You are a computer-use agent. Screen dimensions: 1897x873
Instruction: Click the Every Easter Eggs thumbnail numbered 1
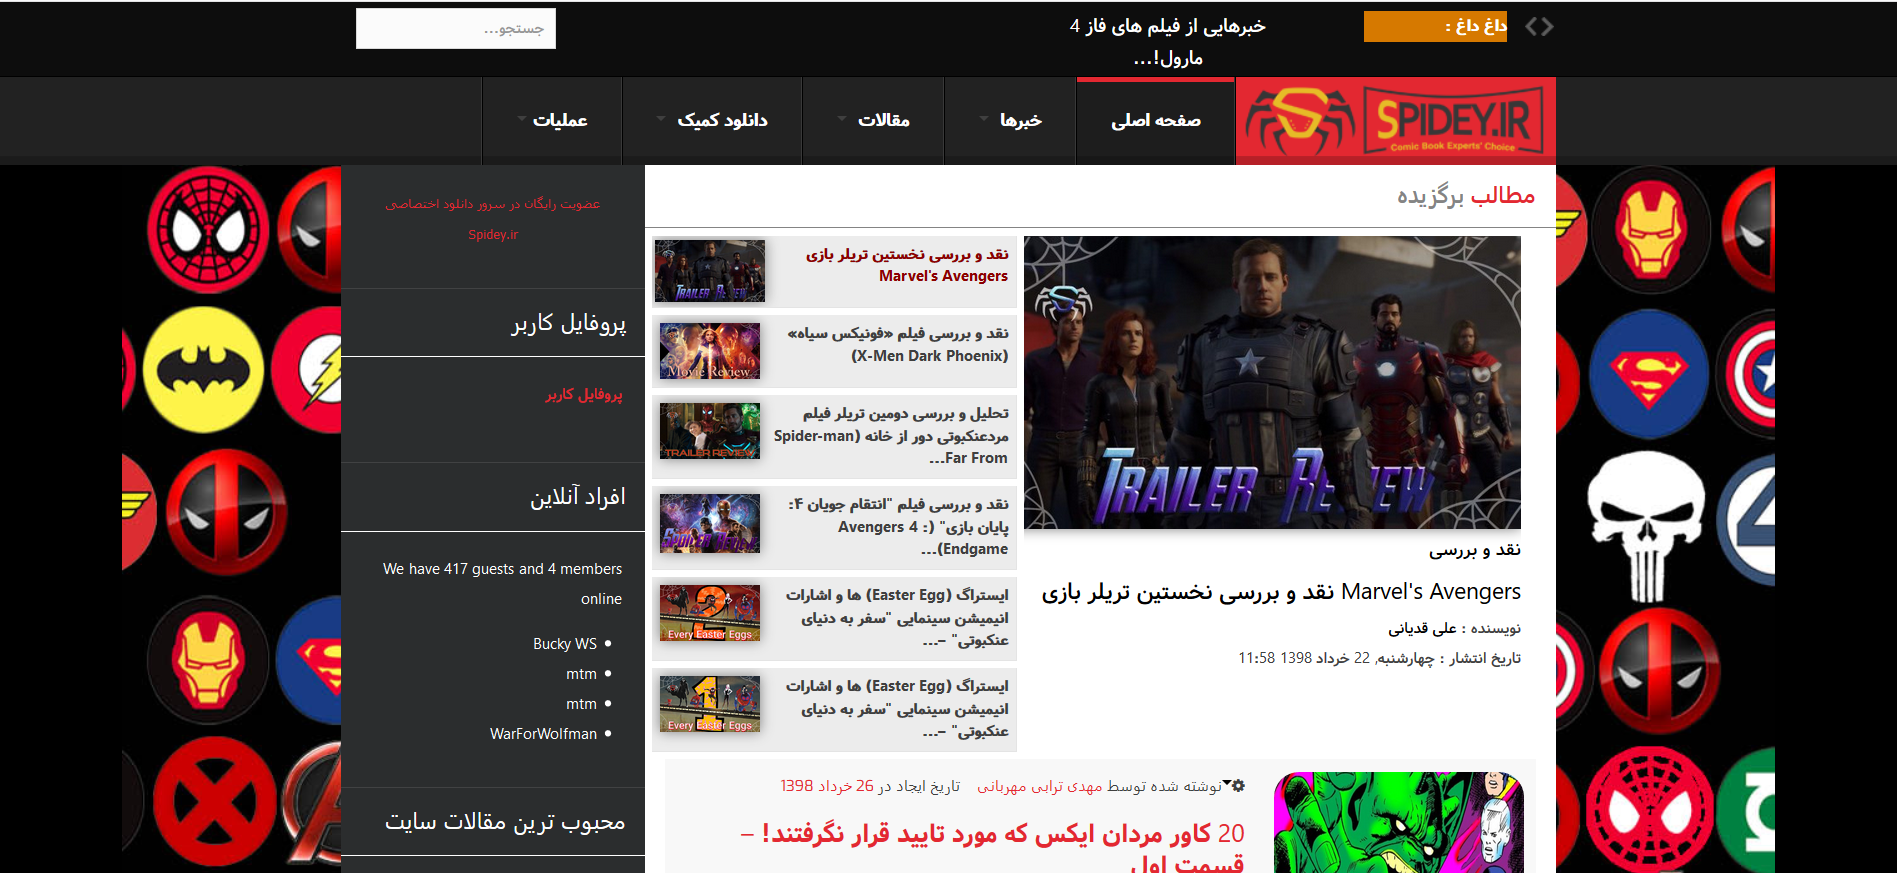coord(710,704)
